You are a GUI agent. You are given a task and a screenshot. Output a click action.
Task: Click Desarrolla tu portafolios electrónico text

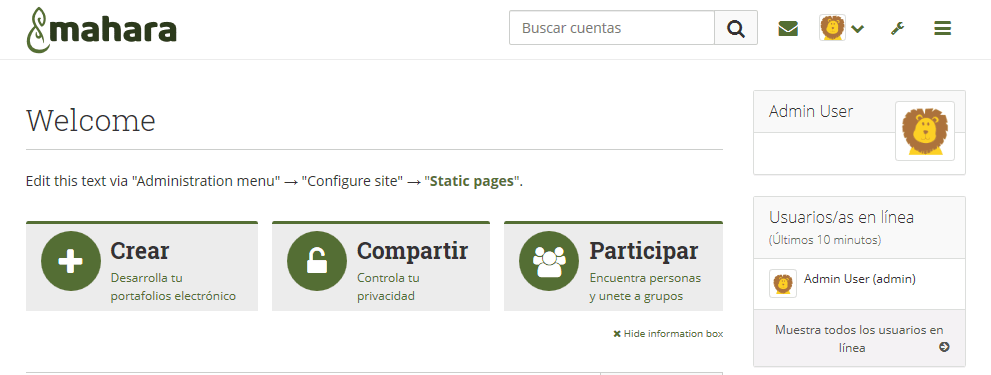tap(173, 287)
